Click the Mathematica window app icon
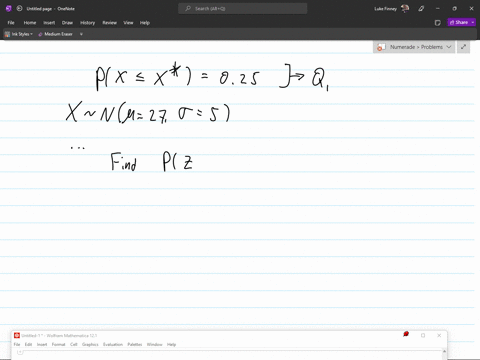 click(17, 335)
